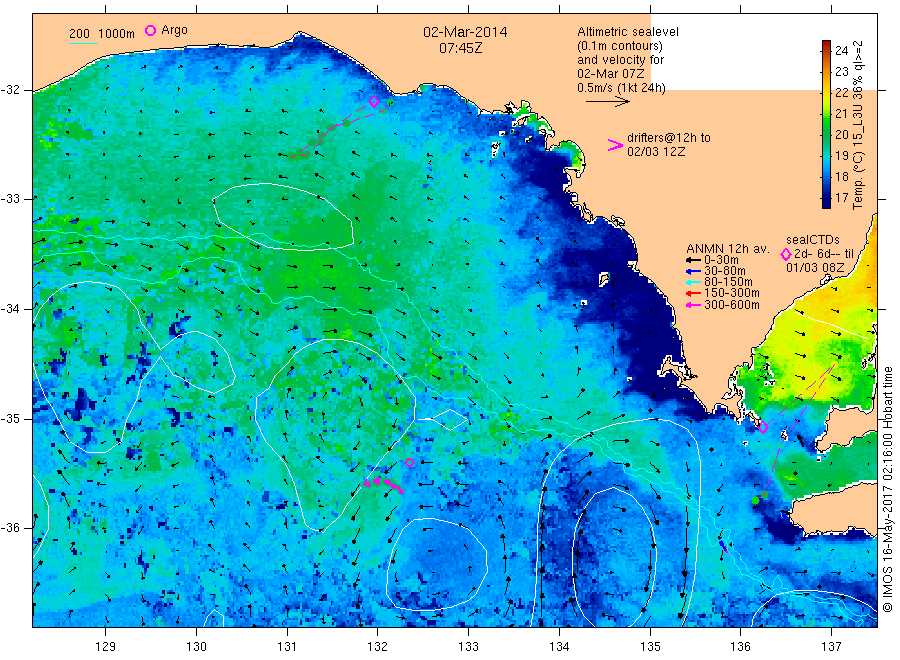Click the ANMN 12h av. heading
The image size is (900, 660).
click(x=727, y=249)
